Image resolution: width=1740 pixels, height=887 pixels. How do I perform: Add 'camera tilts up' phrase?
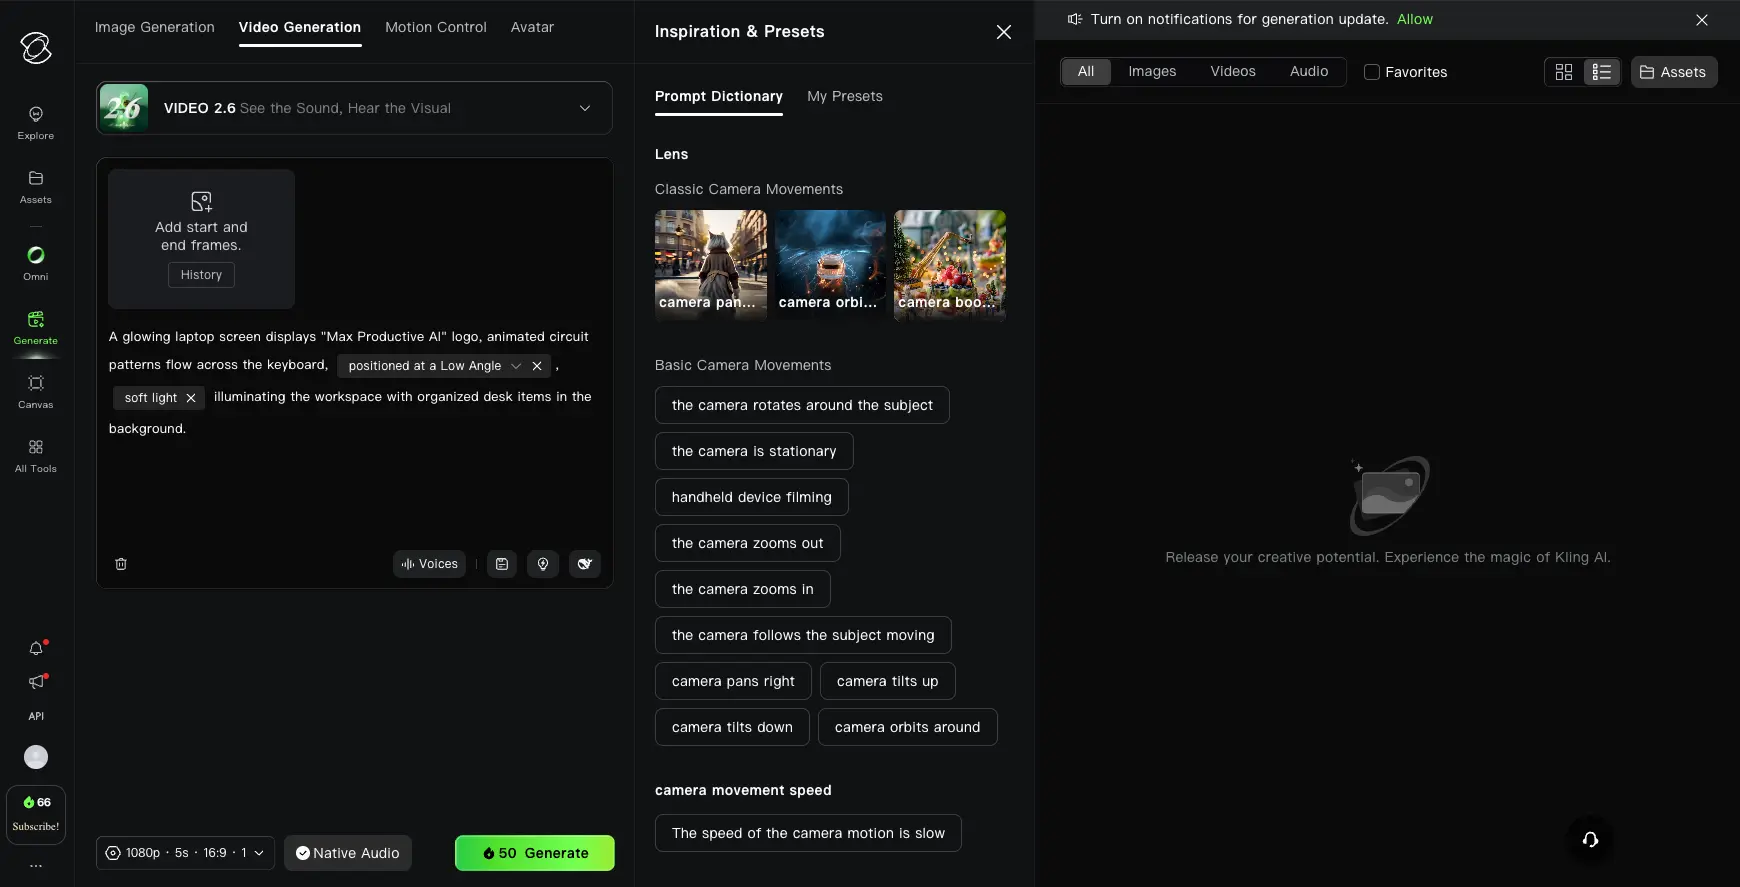click(x=888, y=681)
